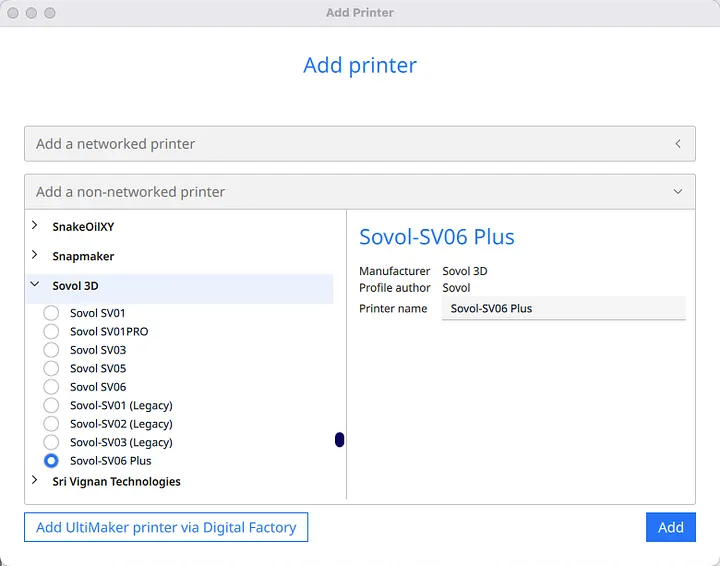Select Sovol-SV03 (Legacy) radio button
Viewport: 720px width, 566px height.
[51, 442]
